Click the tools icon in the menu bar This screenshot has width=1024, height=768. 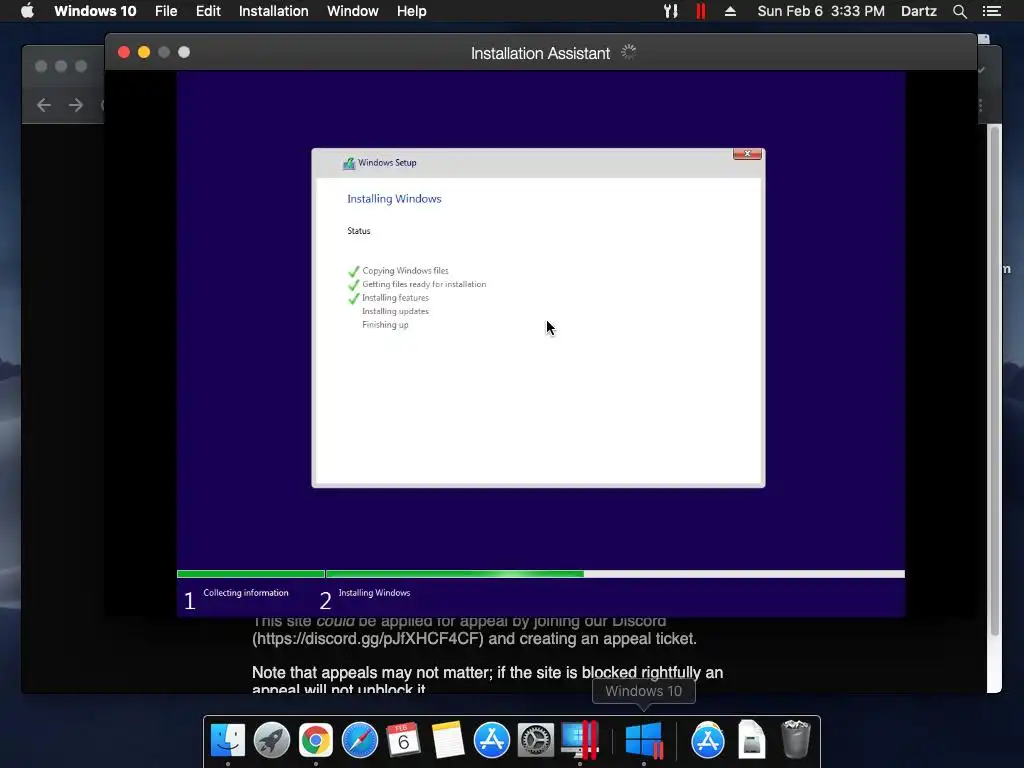pos(671,11)
